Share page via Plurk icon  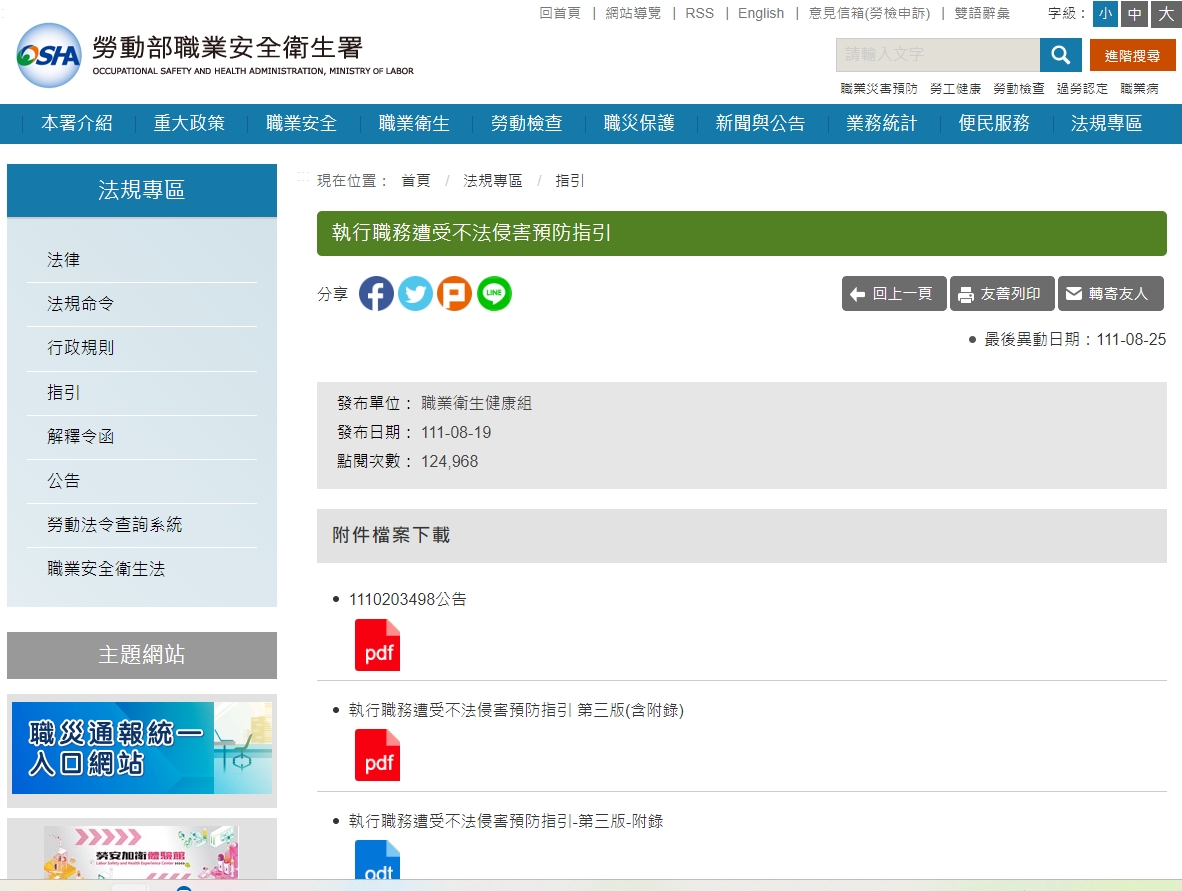(454, 294)
